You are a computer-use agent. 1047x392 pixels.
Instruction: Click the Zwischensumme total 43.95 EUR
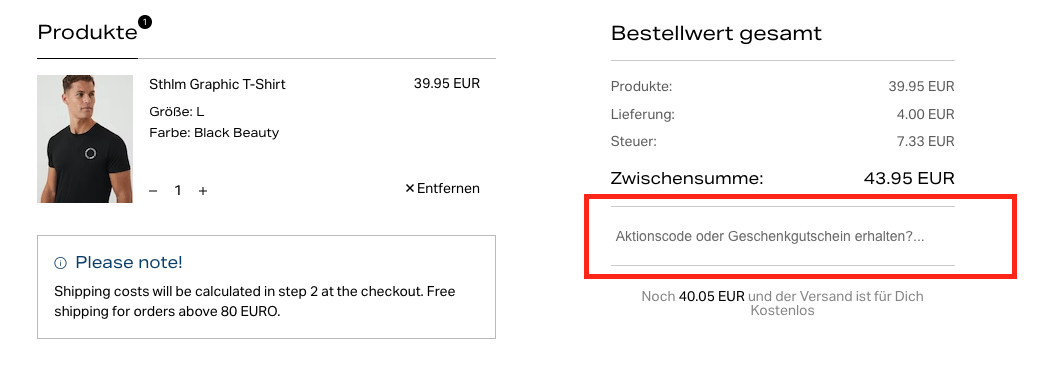(x=909, y=178)
